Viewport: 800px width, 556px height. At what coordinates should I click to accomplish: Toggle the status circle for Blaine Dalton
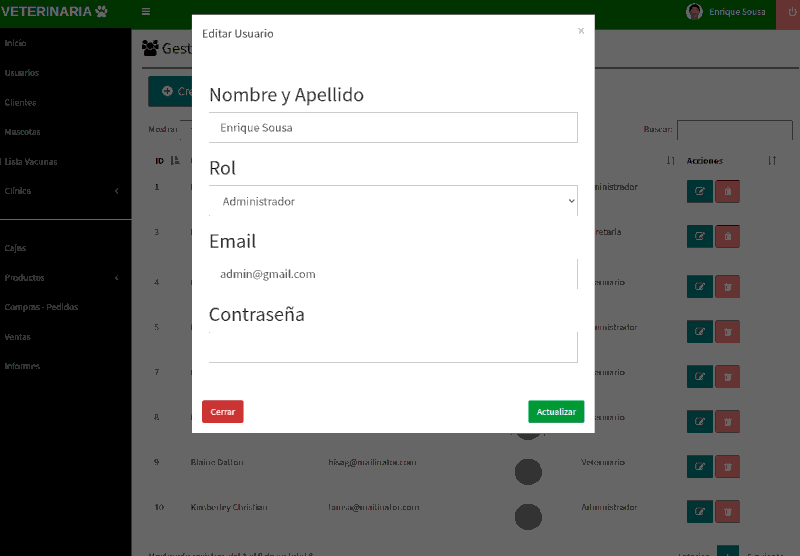527,470
